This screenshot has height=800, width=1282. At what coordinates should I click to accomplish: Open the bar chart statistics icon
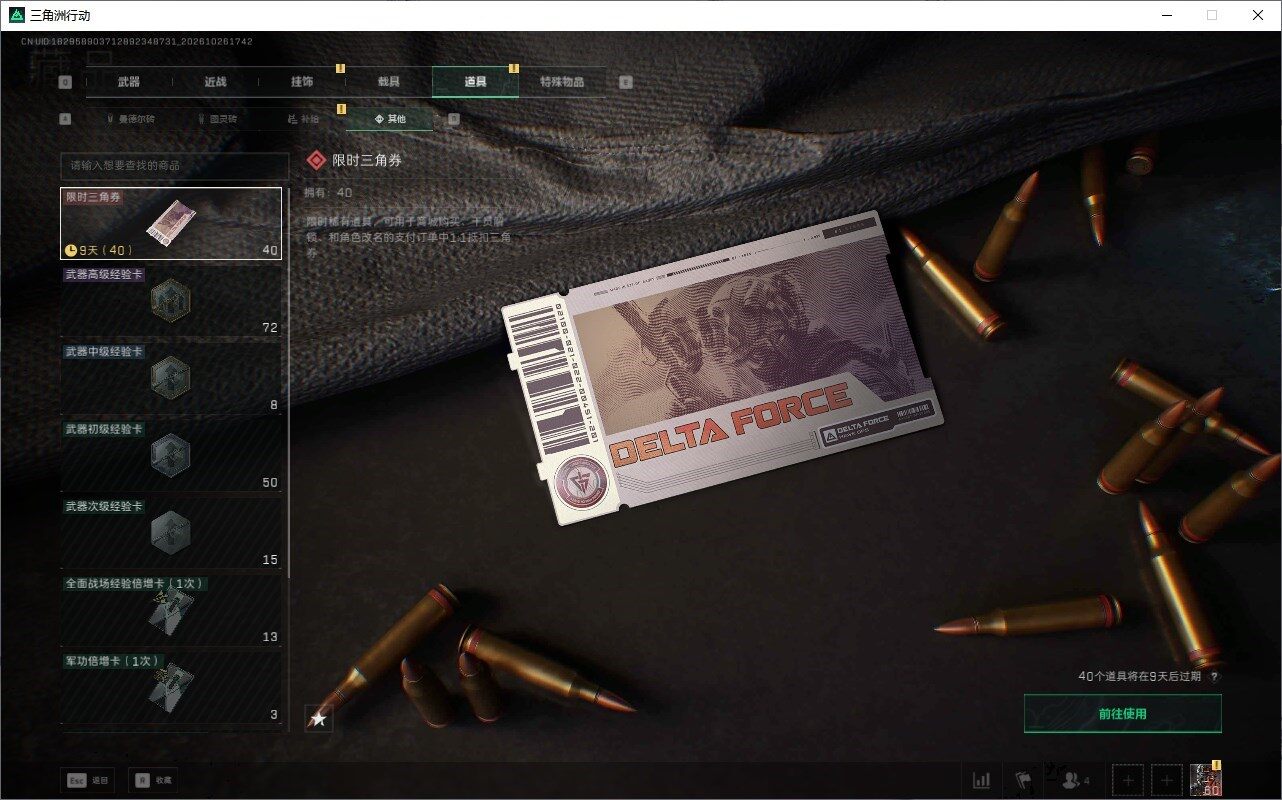pyautogui.click(x=982, y=780)
